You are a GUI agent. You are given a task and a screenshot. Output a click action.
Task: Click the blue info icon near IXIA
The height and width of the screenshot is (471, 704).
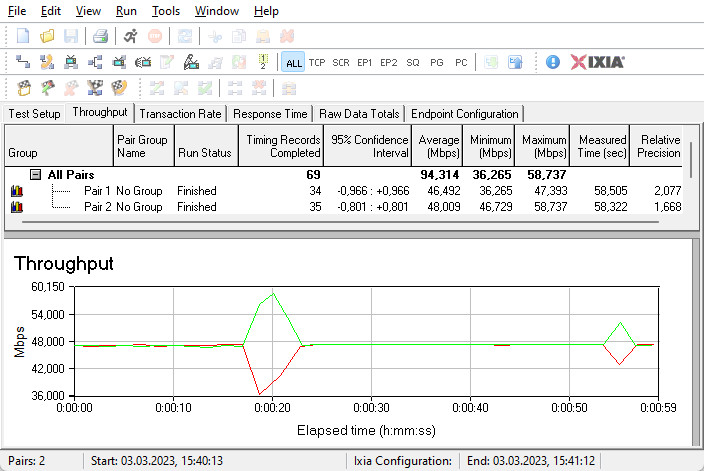pos(553,62)
